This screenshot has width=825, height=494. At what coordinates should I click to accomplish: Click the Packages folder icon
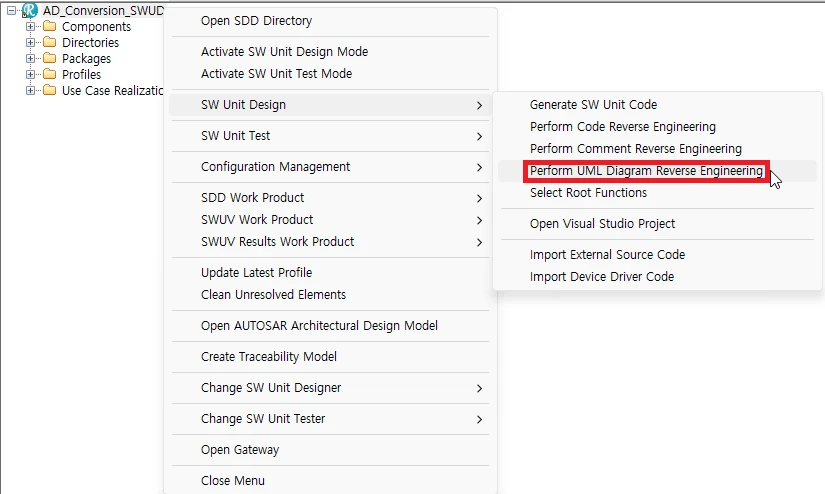[x=49, y=59]
